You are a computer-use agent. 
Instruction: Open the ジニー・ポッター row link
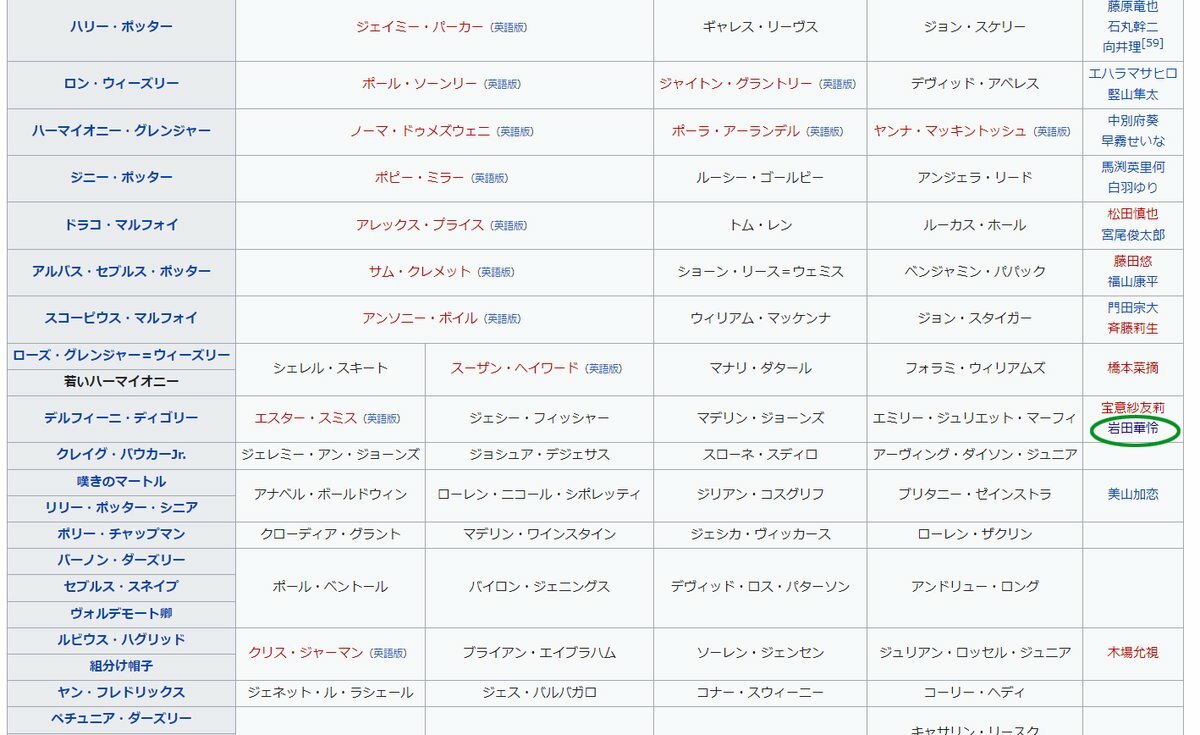(121, 178)
